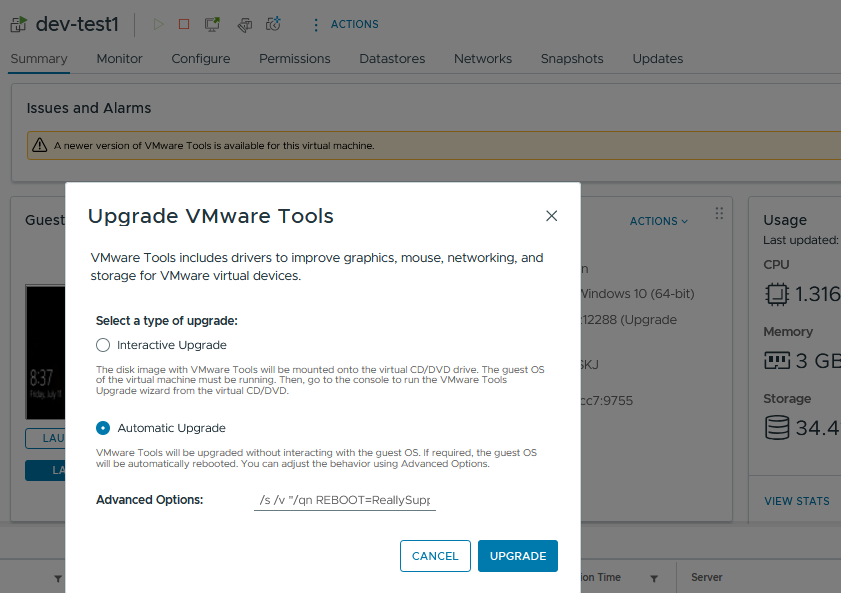The width and height of the screenshot is (841, 593).
Task: Click the 'Usage' panel heading
Action: pos(785,220)
